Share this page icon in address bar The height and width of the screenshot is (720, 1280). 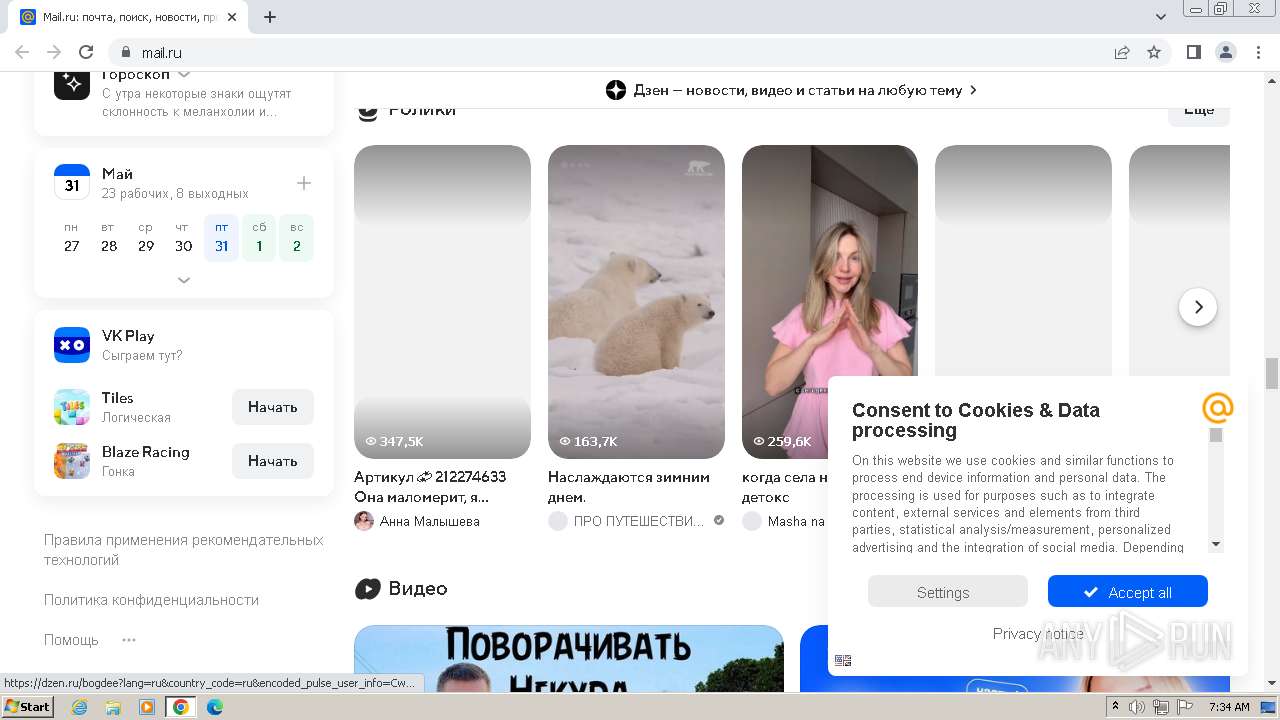[1122, 52]
